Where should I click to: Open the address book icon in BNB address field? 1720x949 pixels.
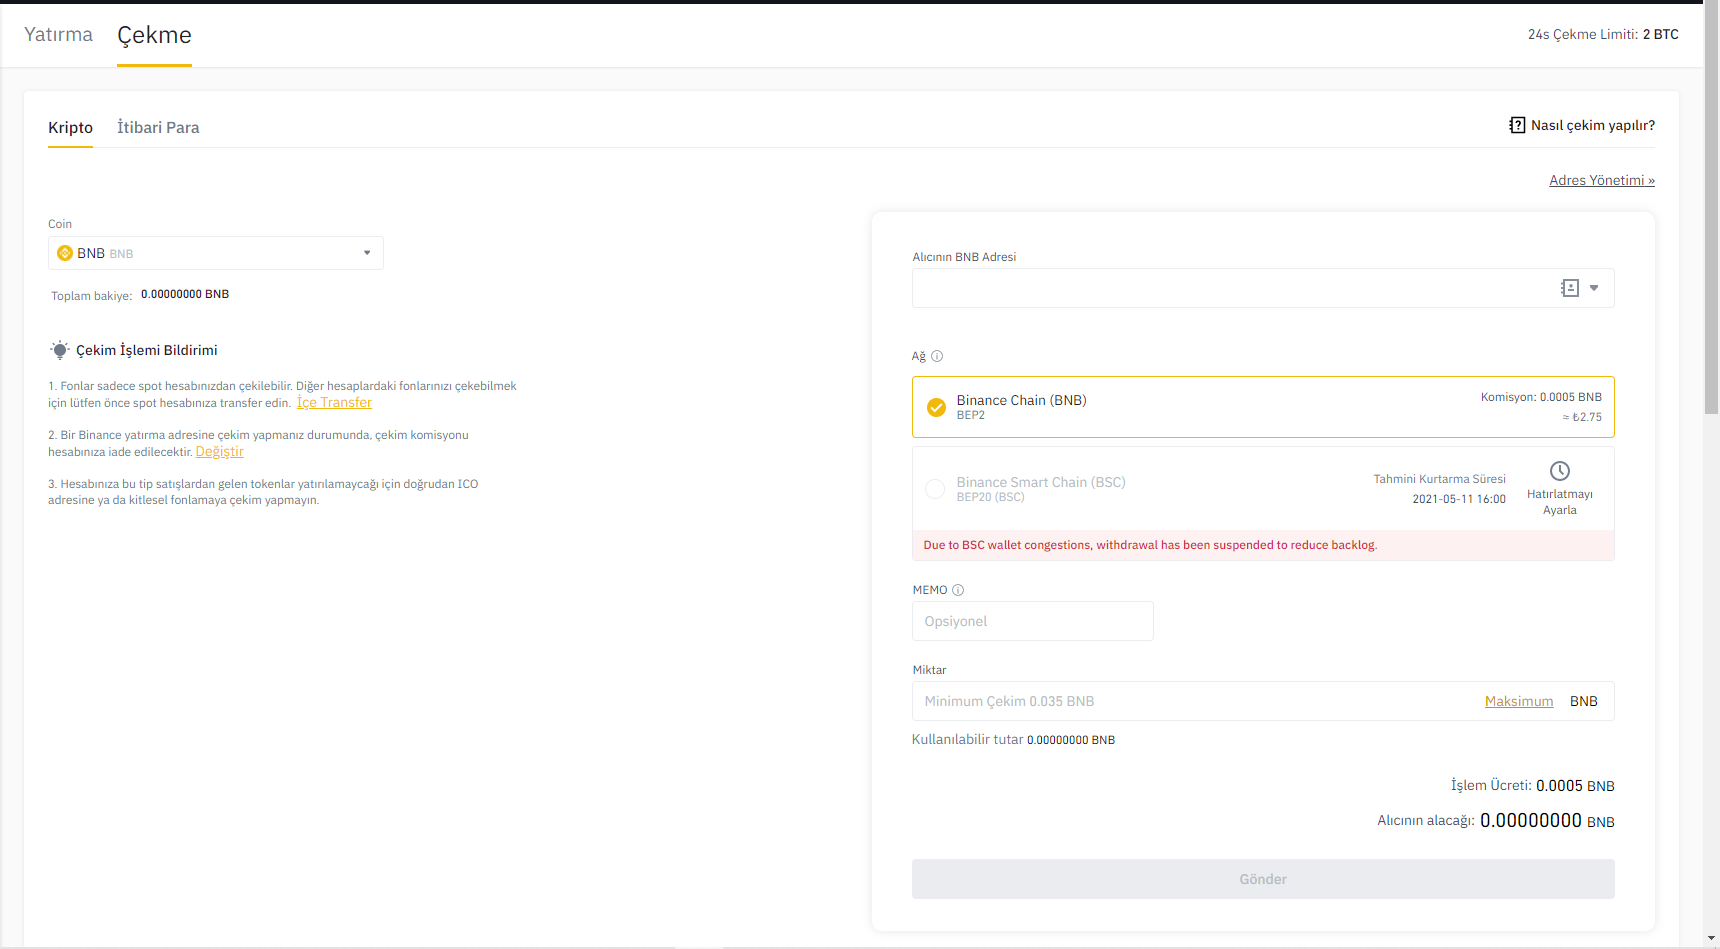1570,288
